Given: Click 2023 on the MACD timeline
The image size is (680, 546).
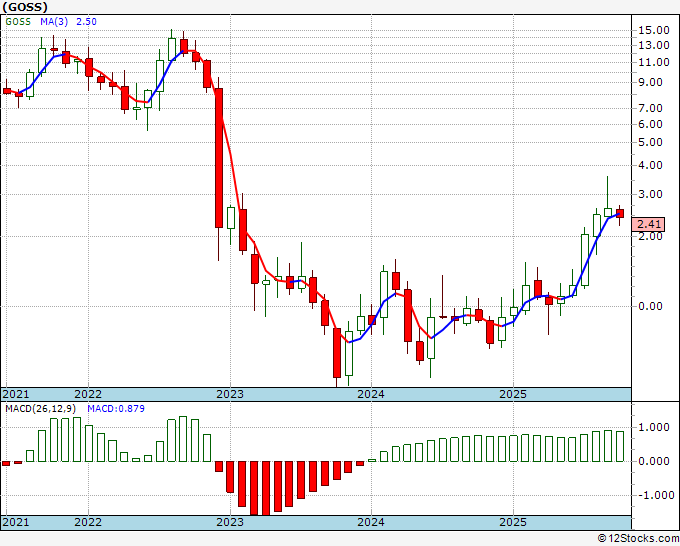Looking at the screenshot, I should pyautogui.click(x=230, y=522).
